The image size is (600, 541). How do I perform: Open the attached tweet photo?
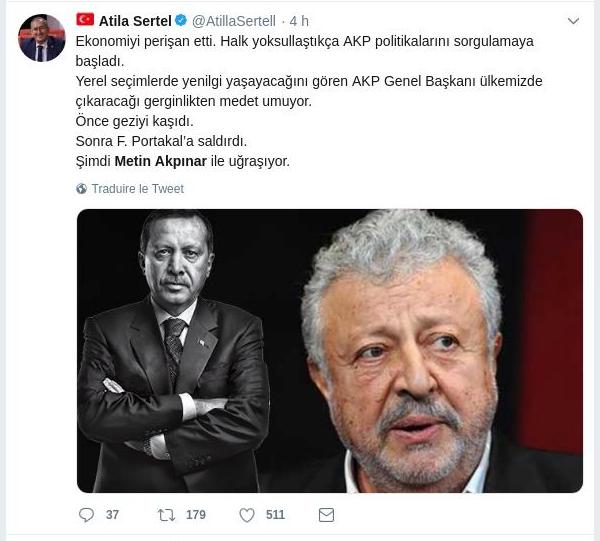[x=330, y=350]
